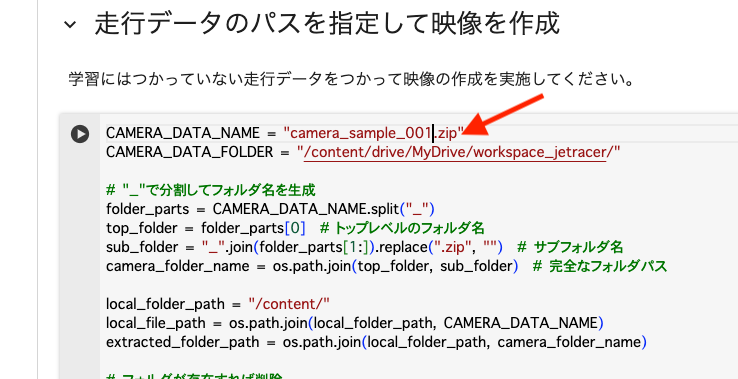Click the local_file_path assignment line

[355, 323]
